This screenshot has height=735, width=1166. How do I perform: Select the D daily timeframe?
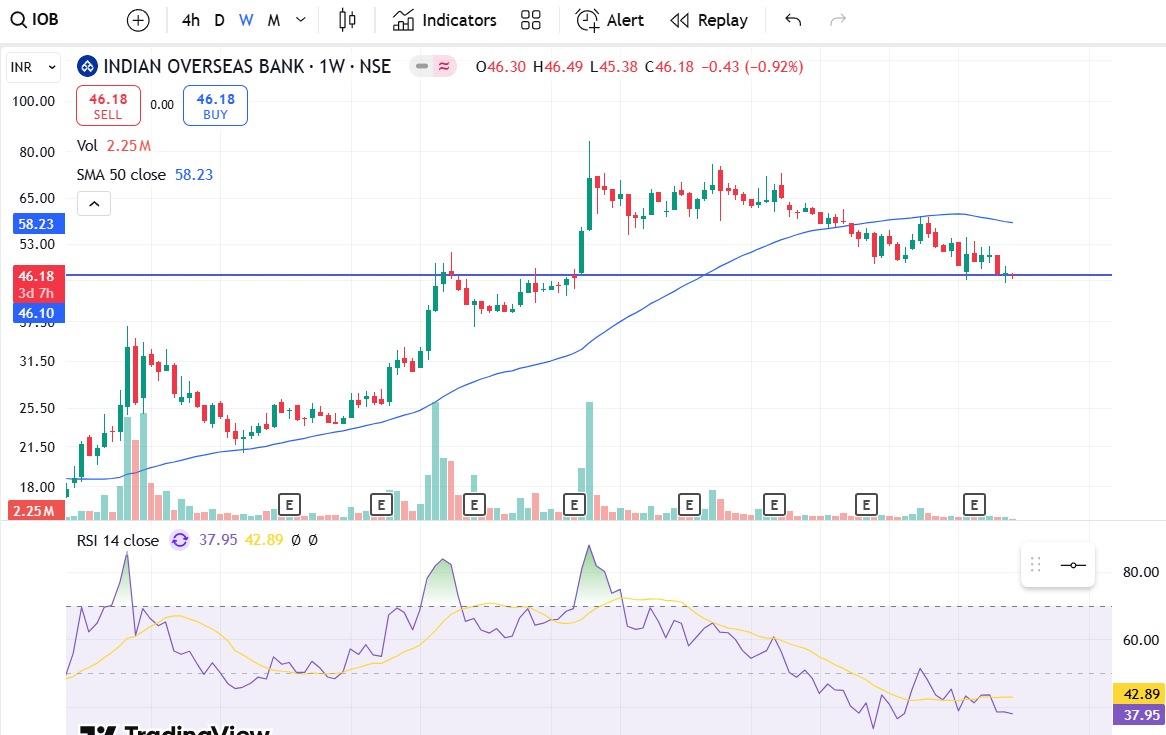click(219, 20)
